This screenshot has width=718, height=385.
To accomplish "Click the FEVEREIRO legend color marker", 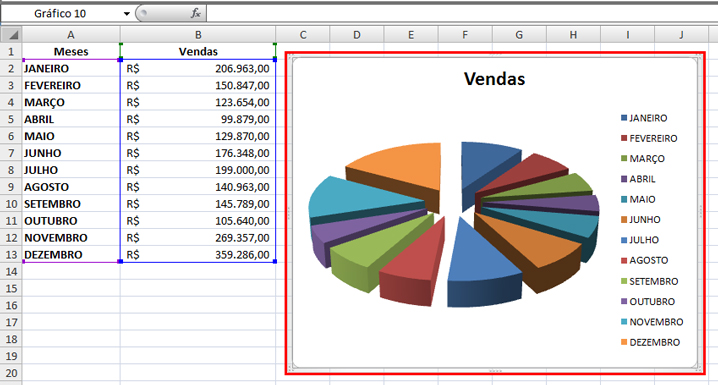I will [624, 138].
